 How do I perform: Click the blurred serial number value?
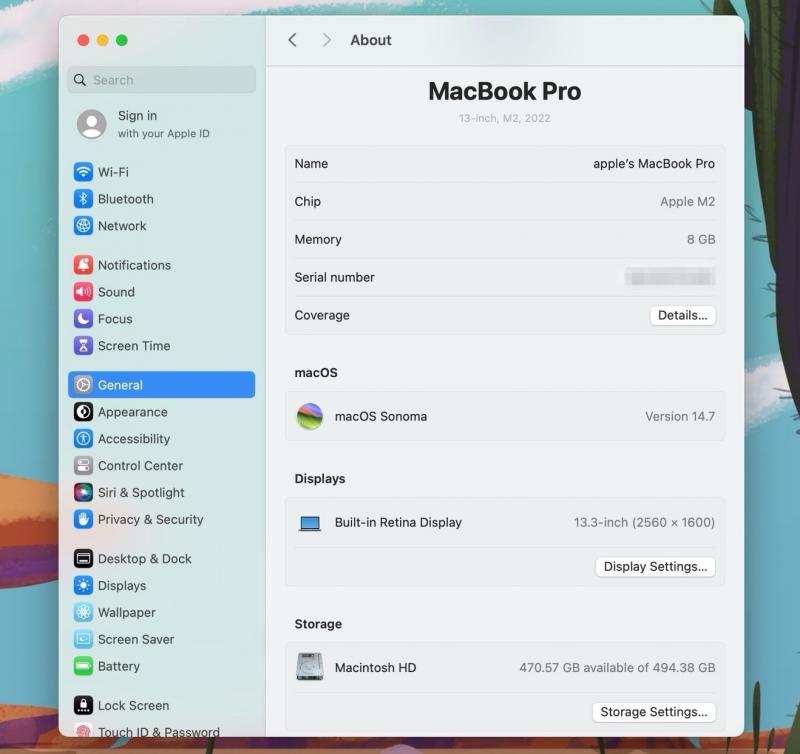pos(670,278)
